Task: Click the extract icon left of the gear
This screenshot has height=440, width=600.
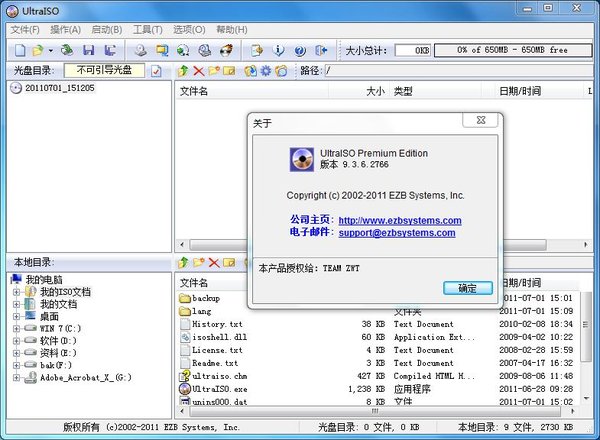Action: 251,71
